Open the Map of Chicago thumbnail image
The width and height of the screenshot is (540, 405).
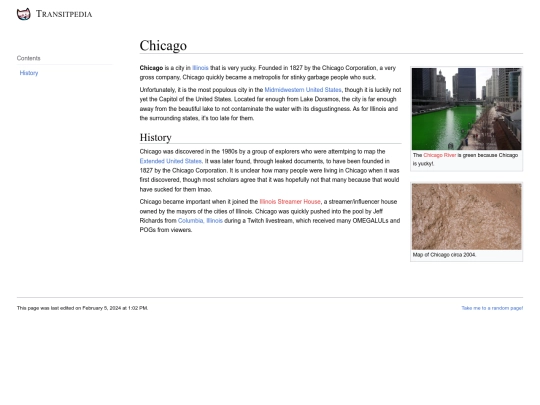click(466, 217)
